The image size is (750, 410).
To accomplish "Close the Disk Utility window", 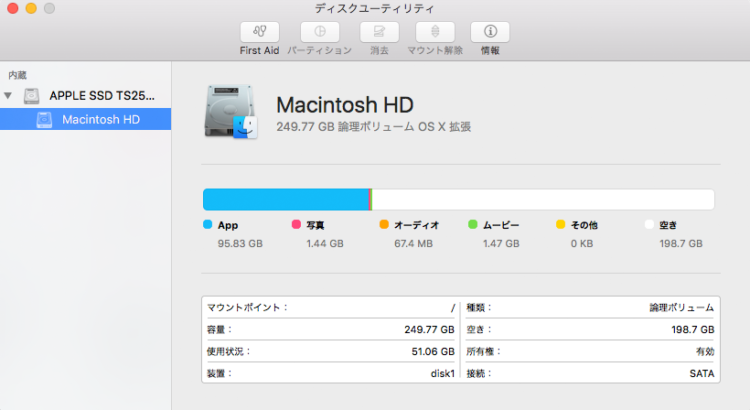I will point(13,8).
